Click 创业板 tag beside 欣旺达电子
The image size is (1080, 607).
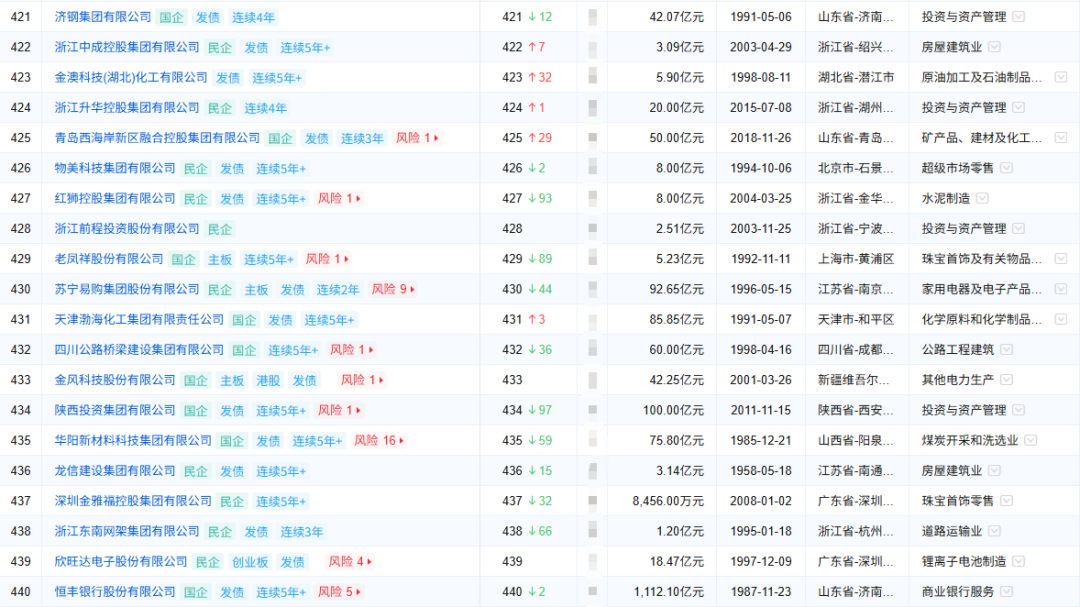(249, 562)
